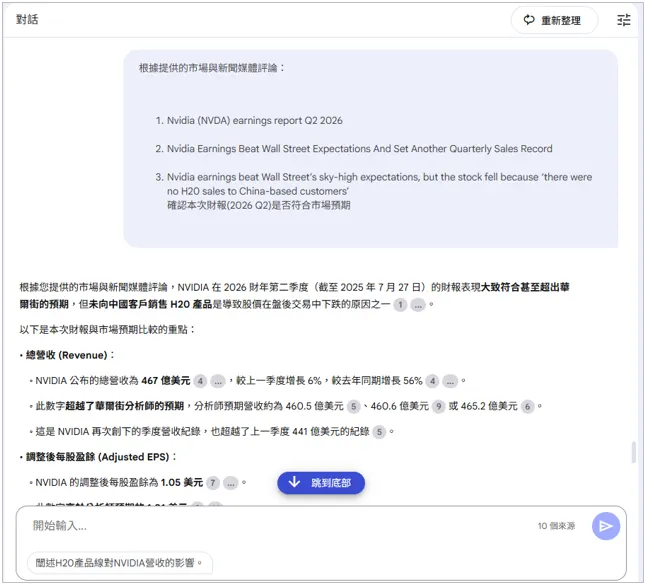The width and height of the screenshot is (646, 585).
Task: Click text Nvidia Earnings Beat Wall Street Expectations
Action: tap(269, 149)
